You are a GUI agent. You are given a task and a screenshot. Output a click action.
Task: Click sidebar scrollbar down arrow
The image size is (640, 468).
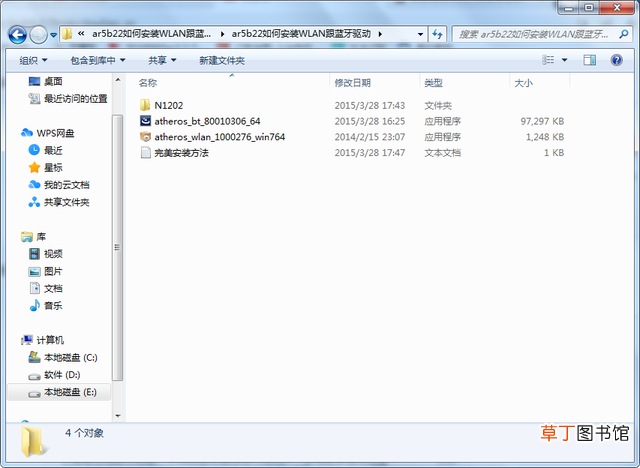tap(118, 416)
